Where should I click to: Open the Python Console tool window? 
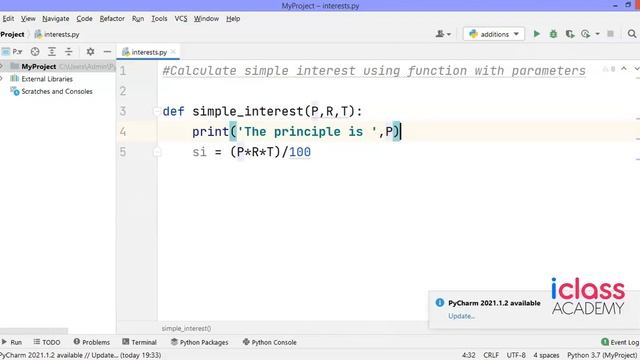269,342
